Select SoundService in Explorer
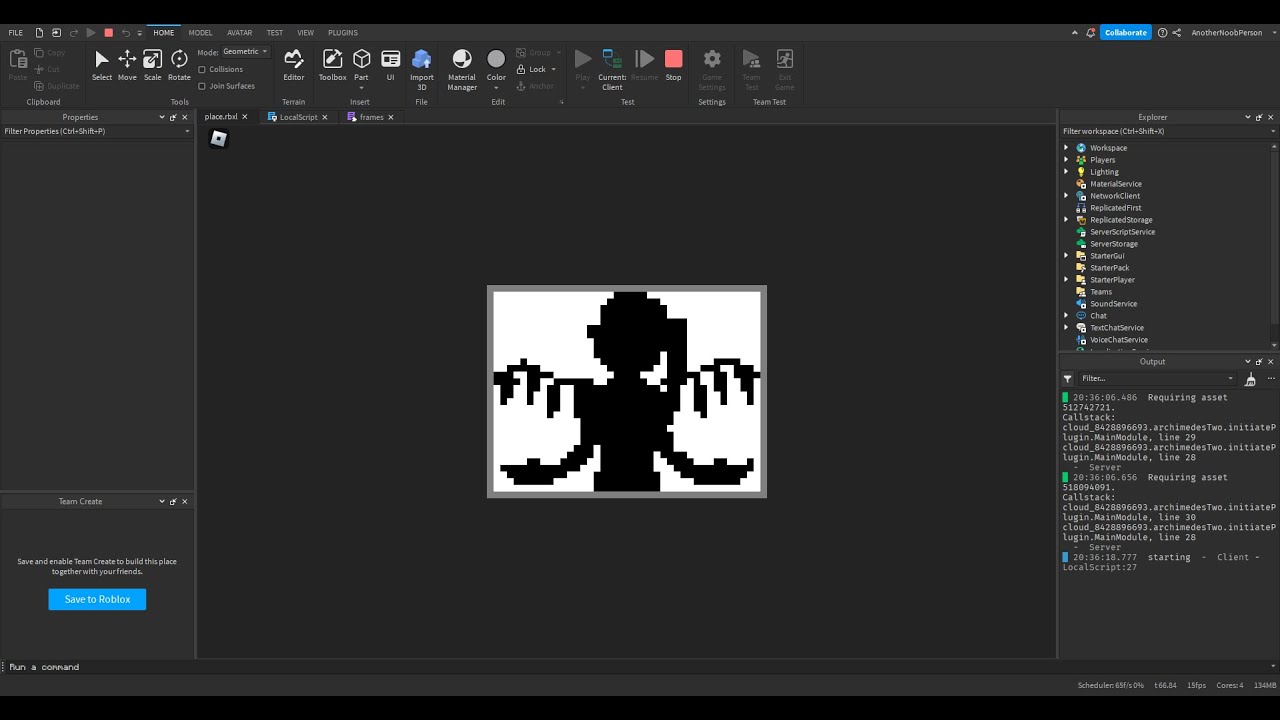The width and height of the screenshot is (1280, 720). [x=1113, y=304]
